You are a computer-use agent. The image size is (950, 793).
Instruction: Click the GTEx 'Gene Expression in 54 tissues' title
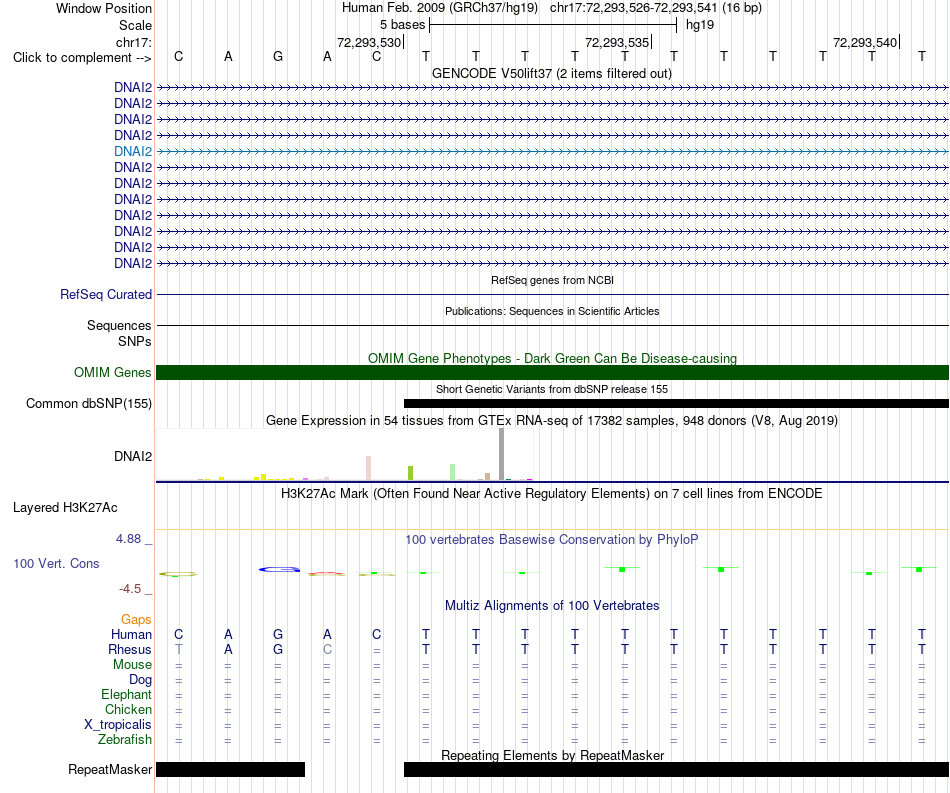(552, 420)
